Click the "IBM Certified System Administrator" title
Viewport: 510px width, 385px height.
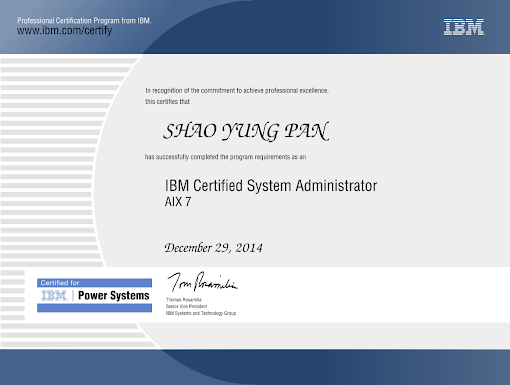[x=271, y=186]
